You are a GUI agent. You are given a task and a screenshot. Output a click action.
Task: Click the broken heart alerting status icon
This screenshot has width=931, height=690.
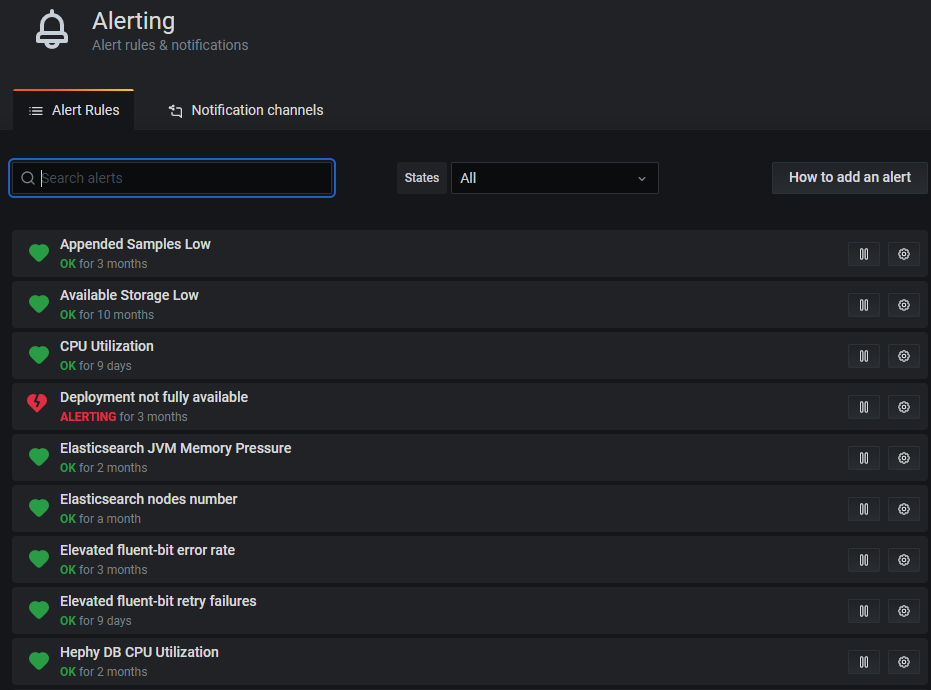37,404
